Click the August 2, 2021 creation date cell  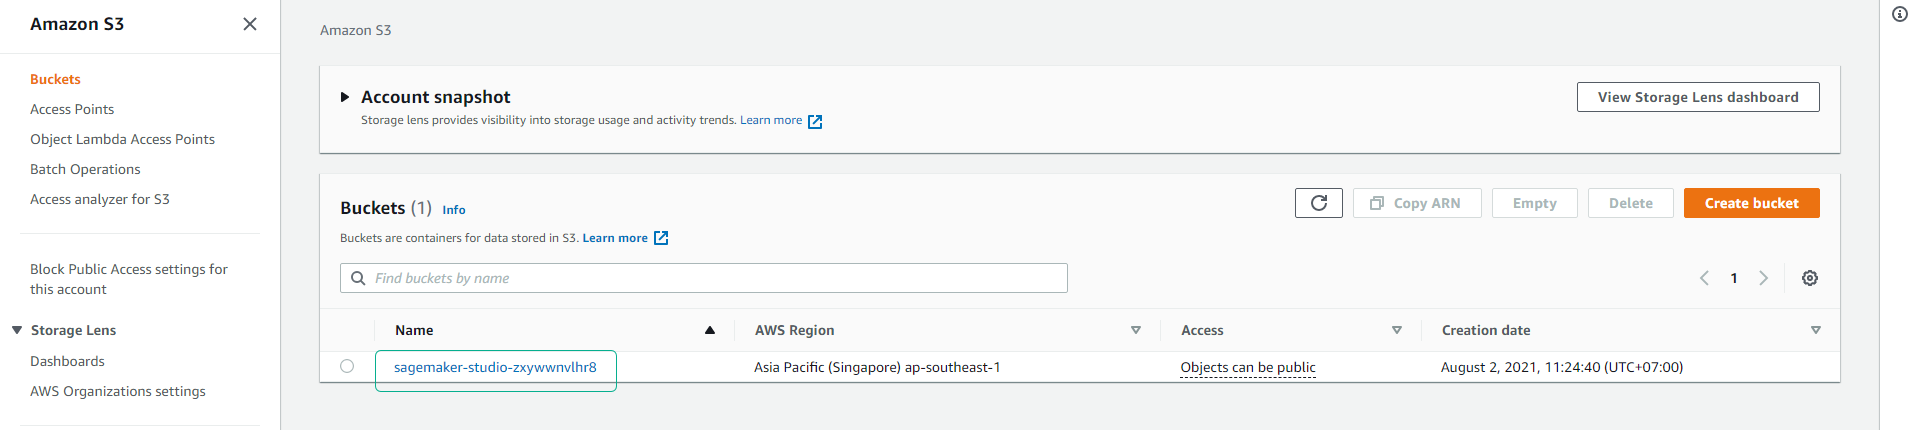[x=1562, y=367]
